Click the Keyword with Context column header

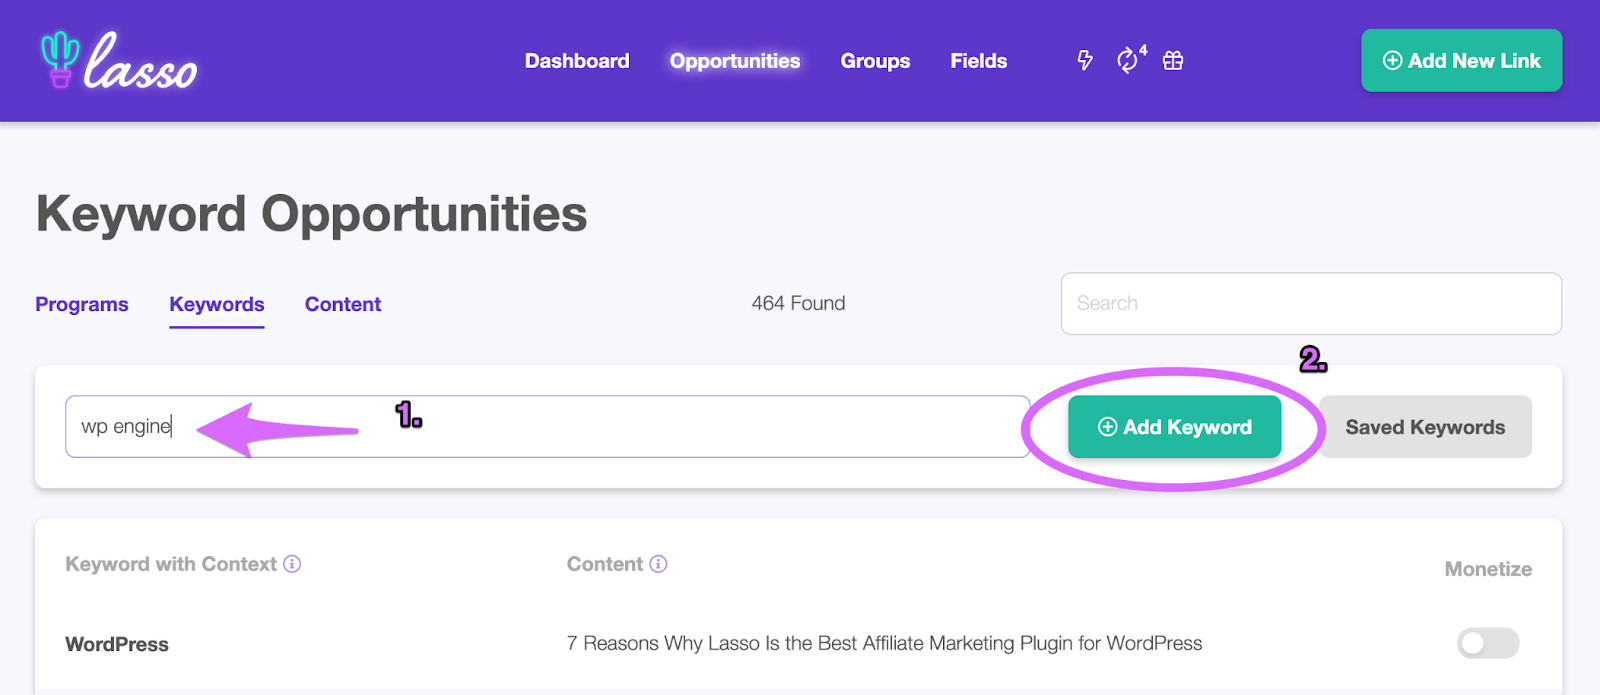point(171,564)
